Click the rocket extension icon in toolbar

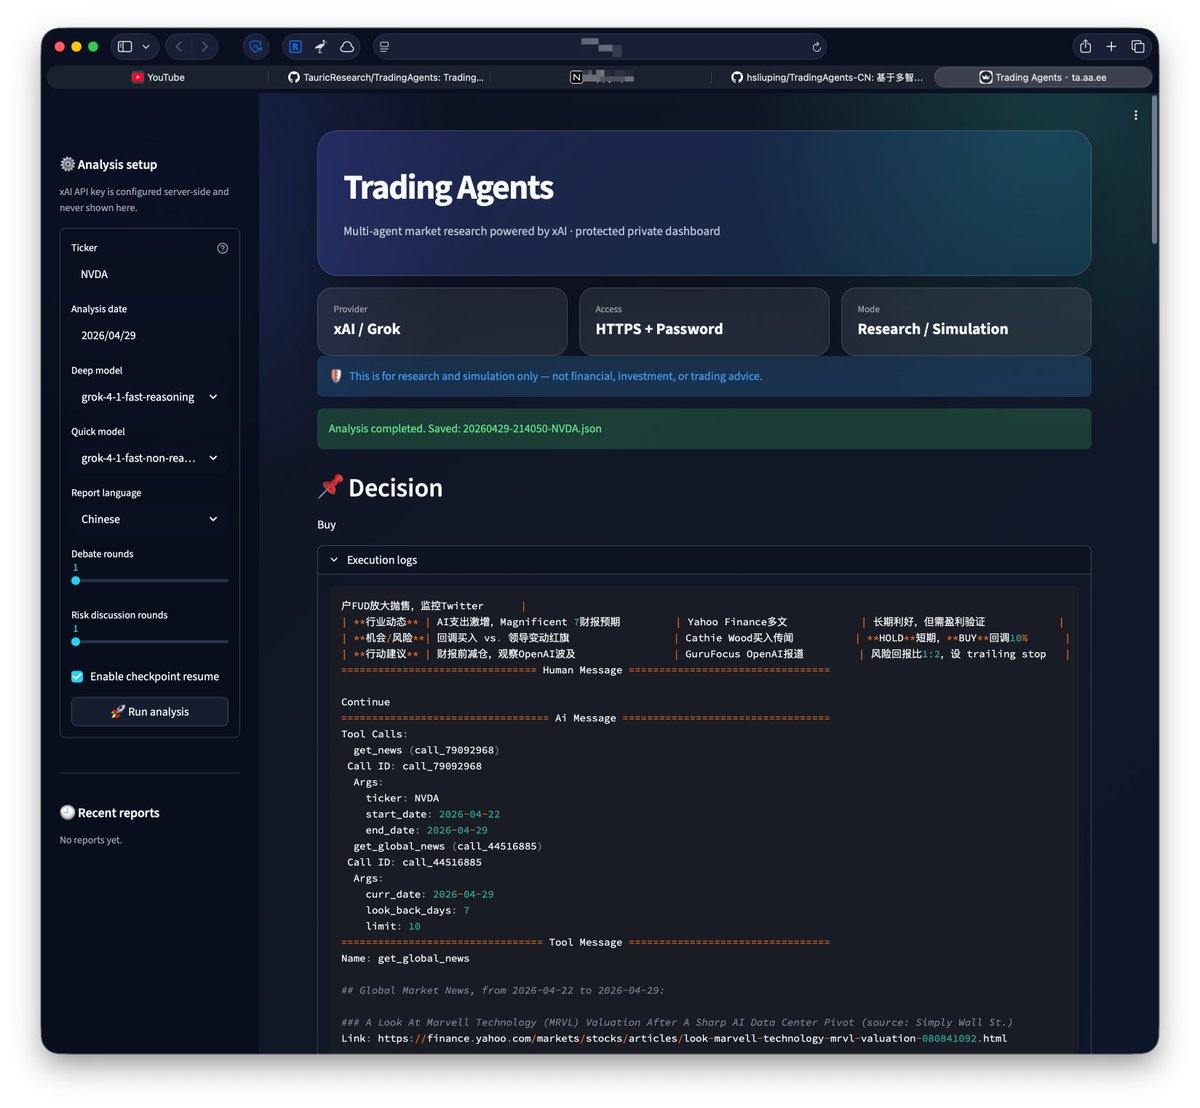click(x=321, y=46)
